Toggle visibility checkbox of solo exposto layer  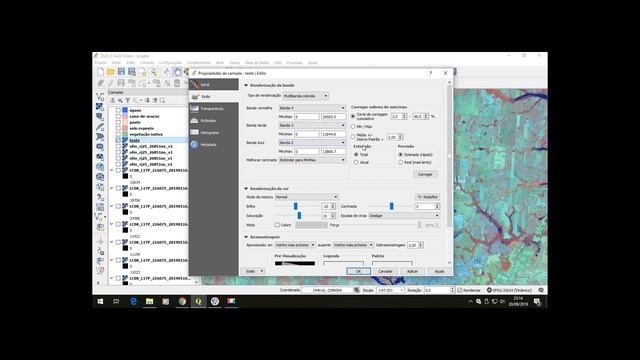(x=118, y=128)
